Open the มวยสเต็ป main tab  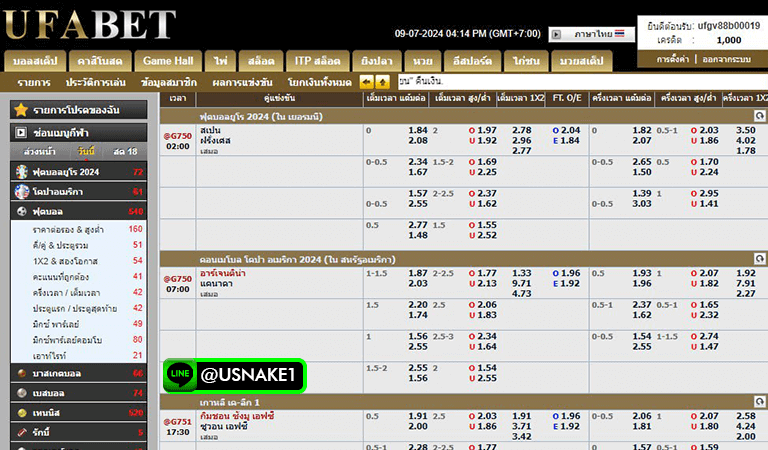click(581, 61)
